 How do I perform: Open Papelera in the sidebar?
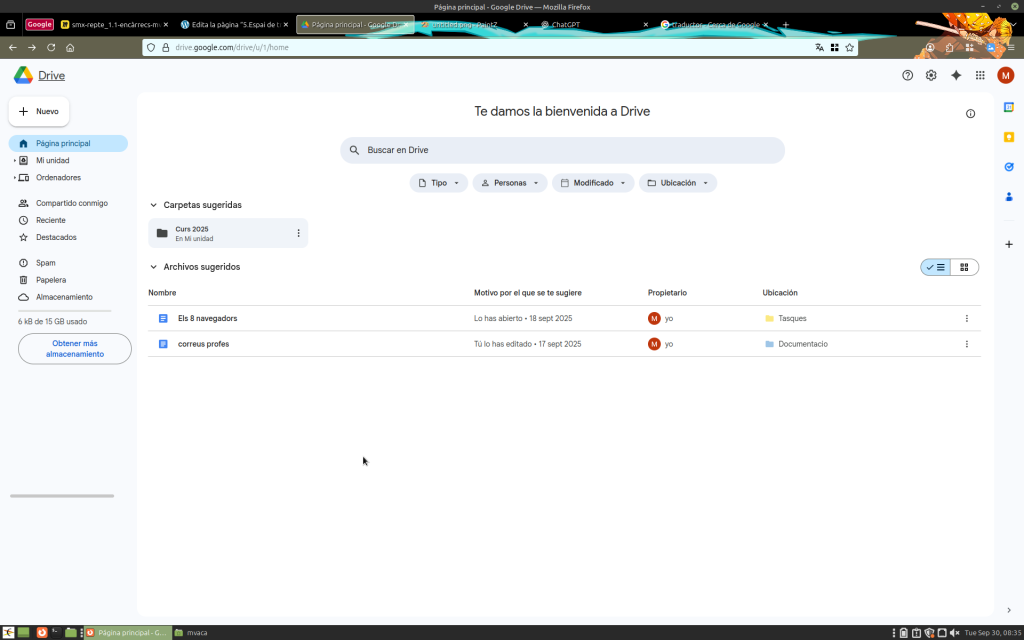(51, 280)
